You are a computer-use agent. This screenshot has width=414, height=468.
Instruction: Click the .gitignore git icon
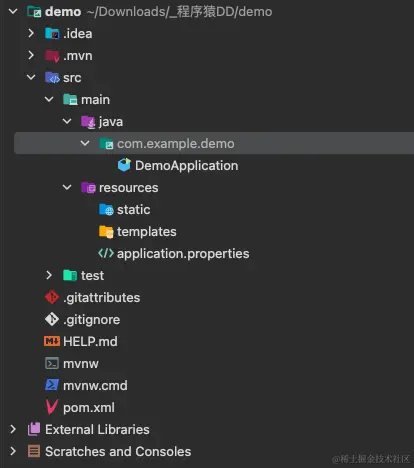(52, 319)
